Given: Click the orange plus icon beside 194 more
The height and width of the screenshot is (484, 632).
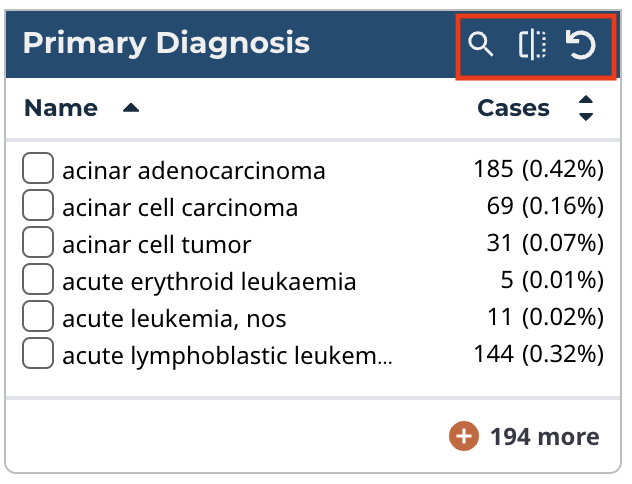Looking at the screenshot, I should coord(463,437).
